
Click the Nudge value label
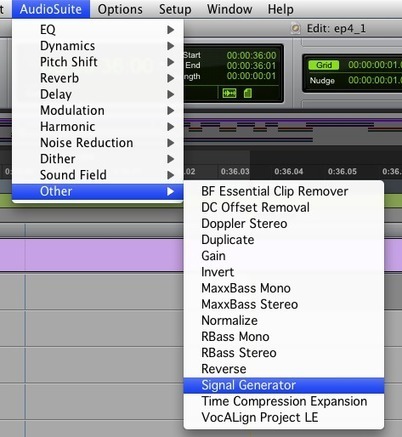click(x=322, y=80)
